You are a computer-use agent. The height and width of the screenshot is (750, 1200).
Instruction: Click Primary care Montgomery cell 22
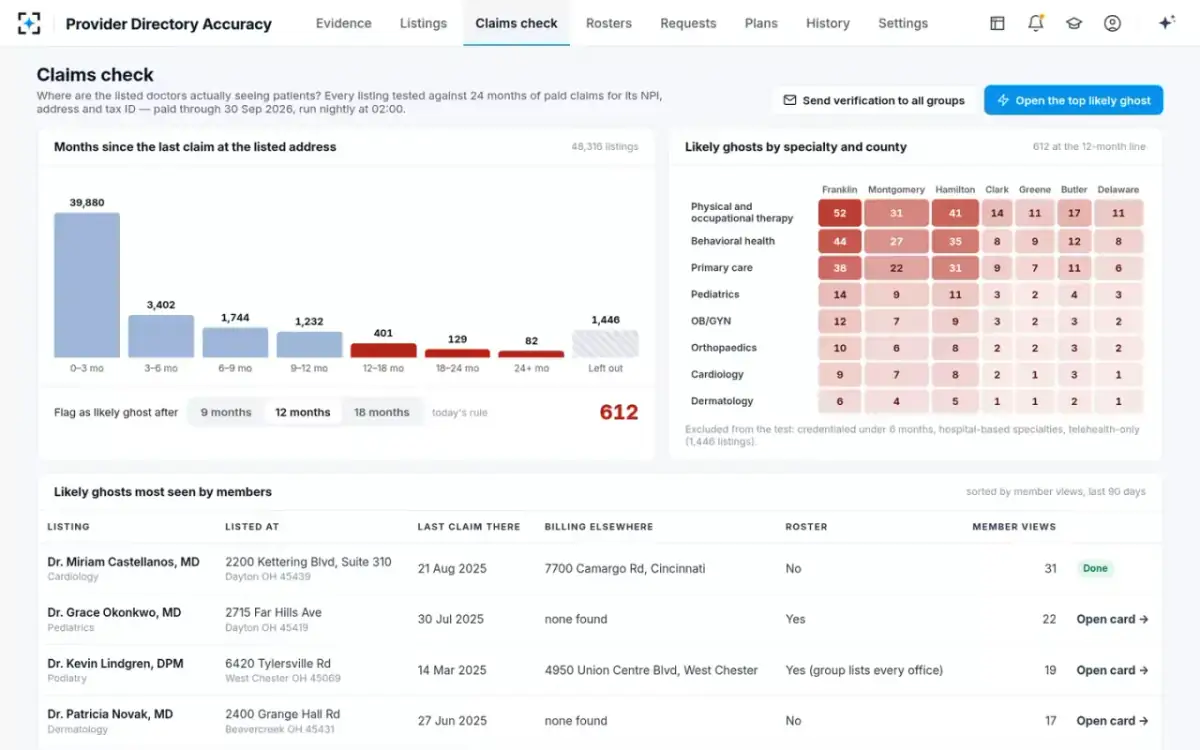tap(896, 268)
